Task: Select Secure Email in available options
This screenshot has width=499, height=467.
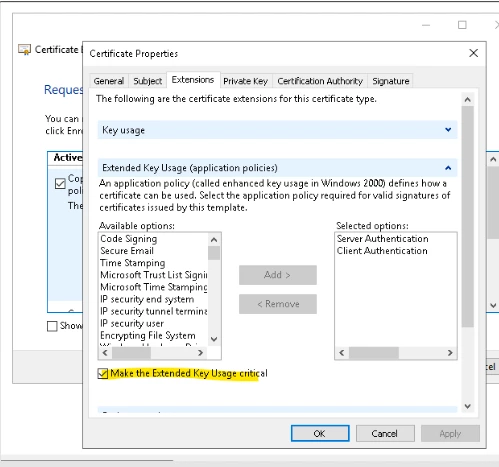Action: [x=127, y=251]
